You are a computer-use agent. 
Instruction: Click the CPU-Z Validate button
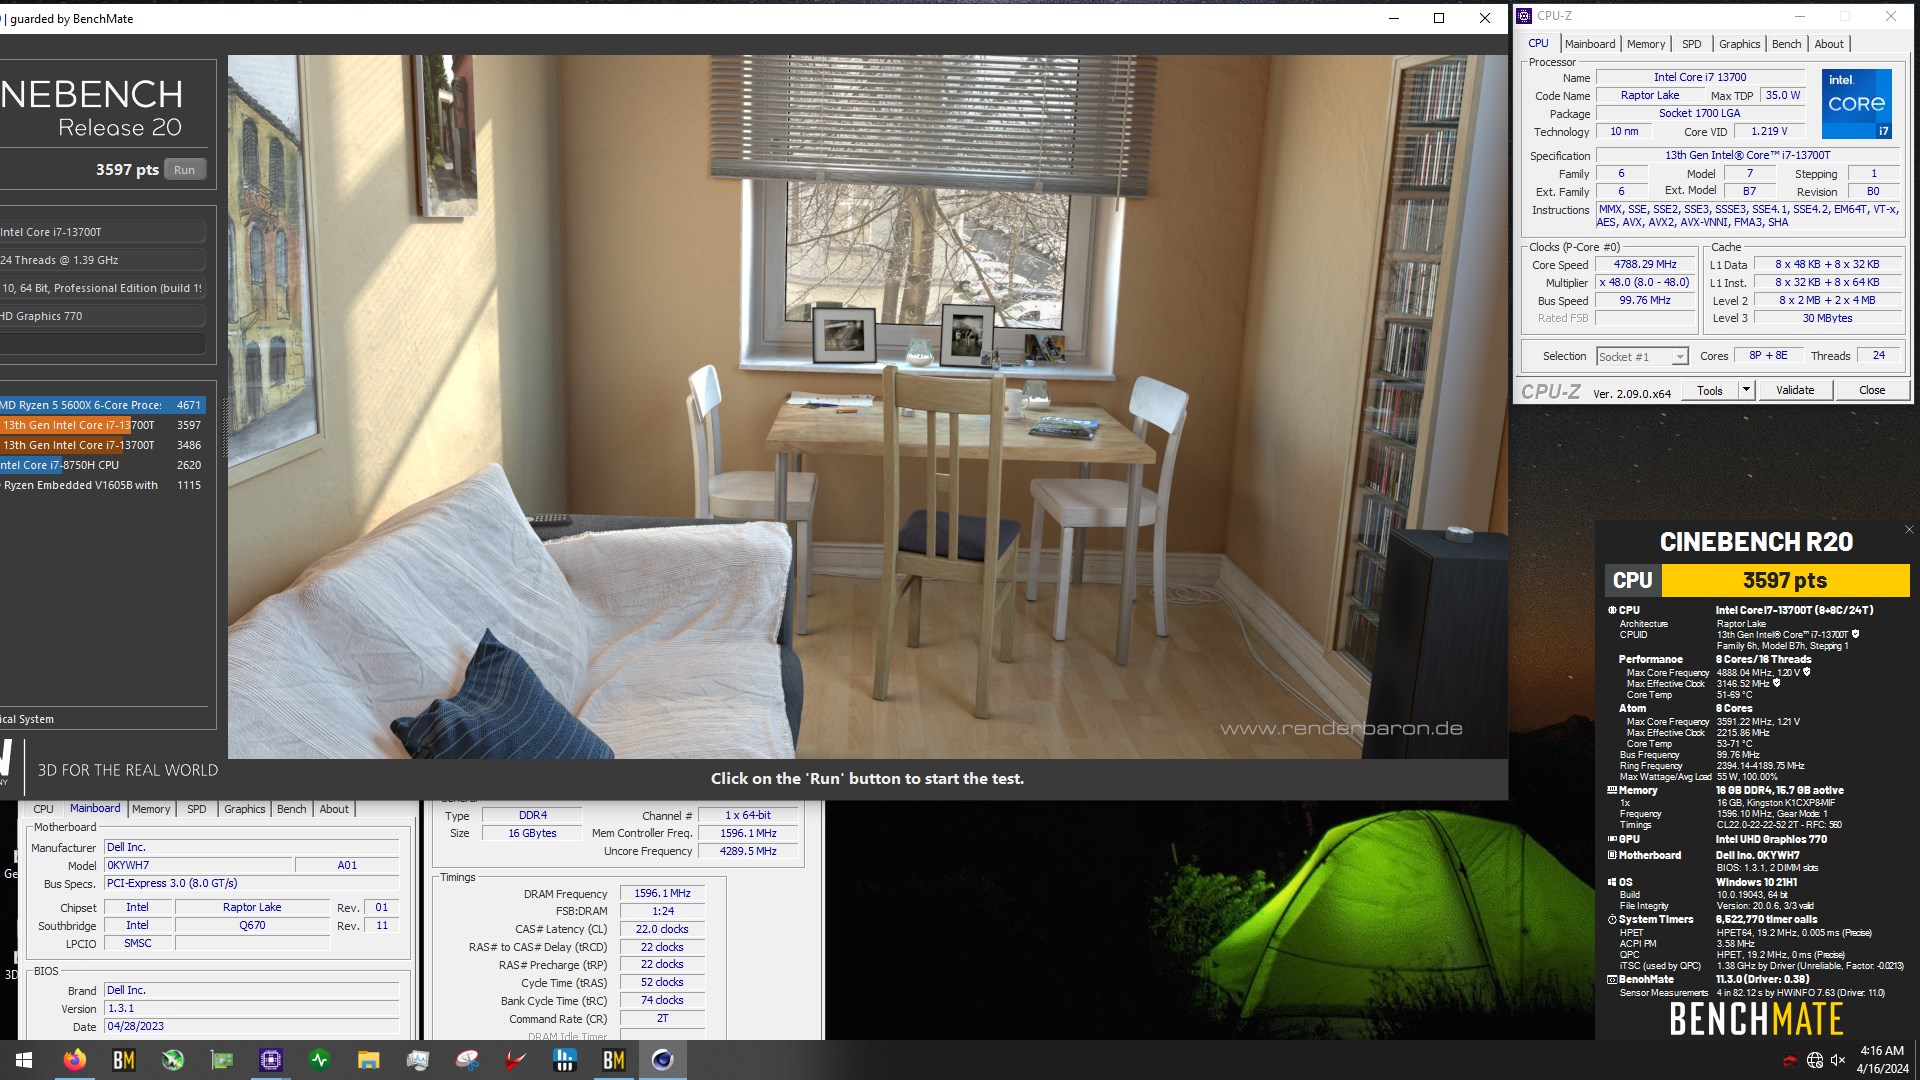(x=1795, y=390)
